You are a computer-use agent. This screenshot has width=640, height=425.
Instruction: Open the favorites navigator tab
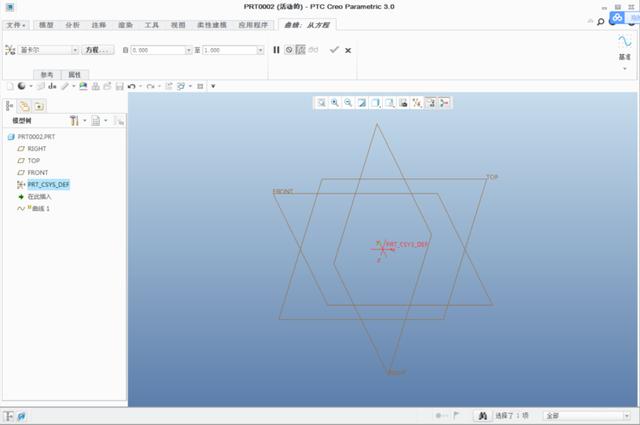coord(39,106)
